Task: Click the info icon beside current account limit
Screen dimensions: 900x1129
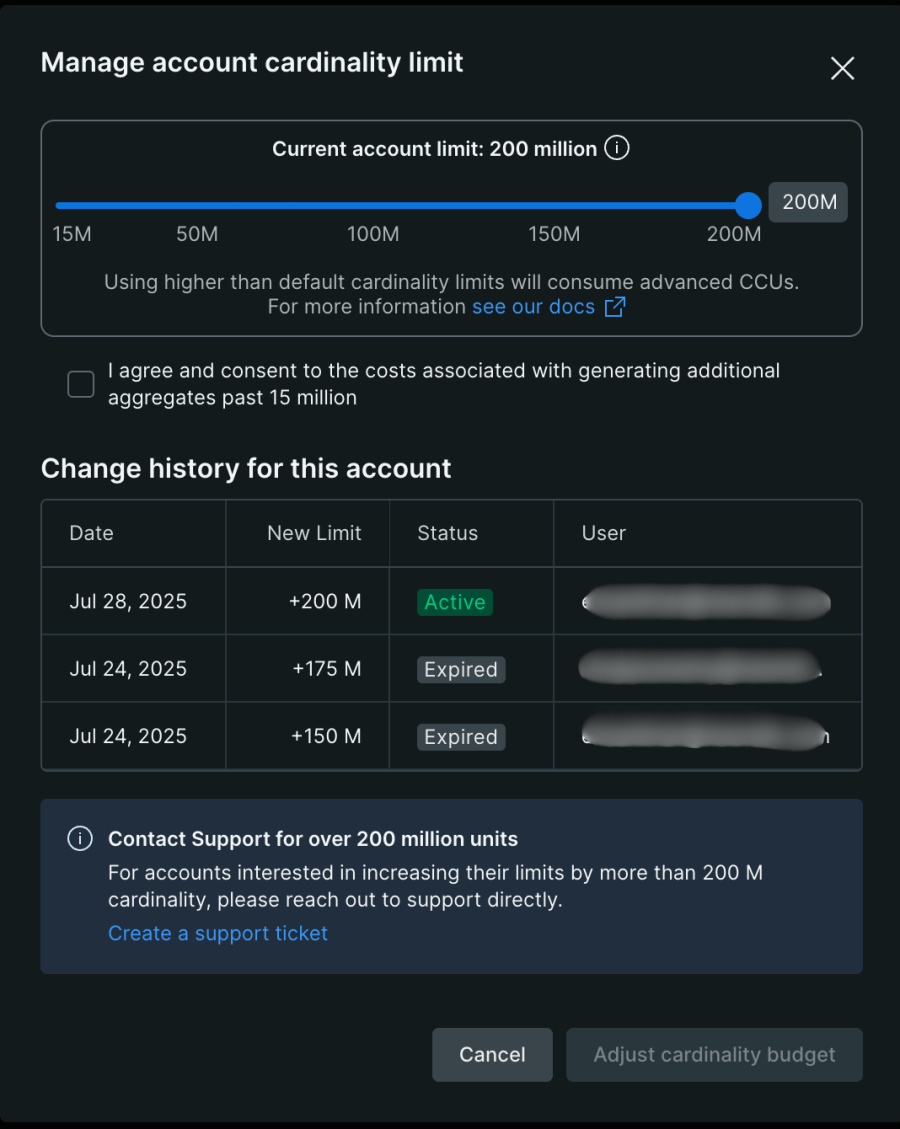Action: tap(616, 148)
